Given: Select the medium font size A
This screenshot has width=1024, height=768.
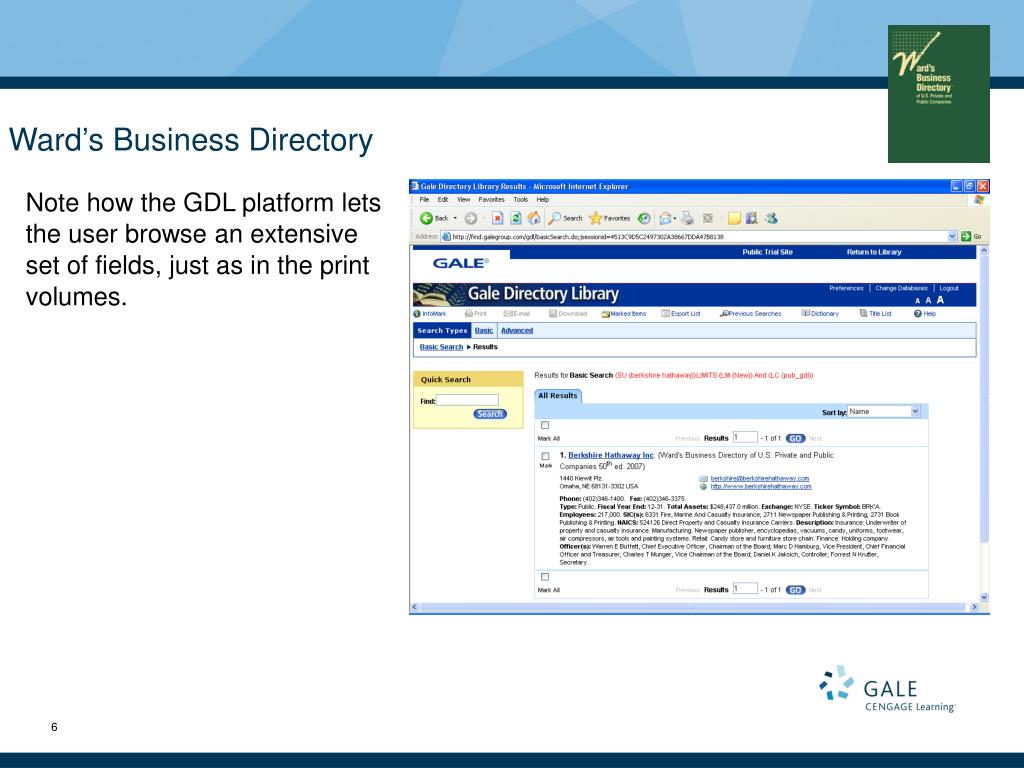Looking at the screenshot, I should (x=928, y=300).
